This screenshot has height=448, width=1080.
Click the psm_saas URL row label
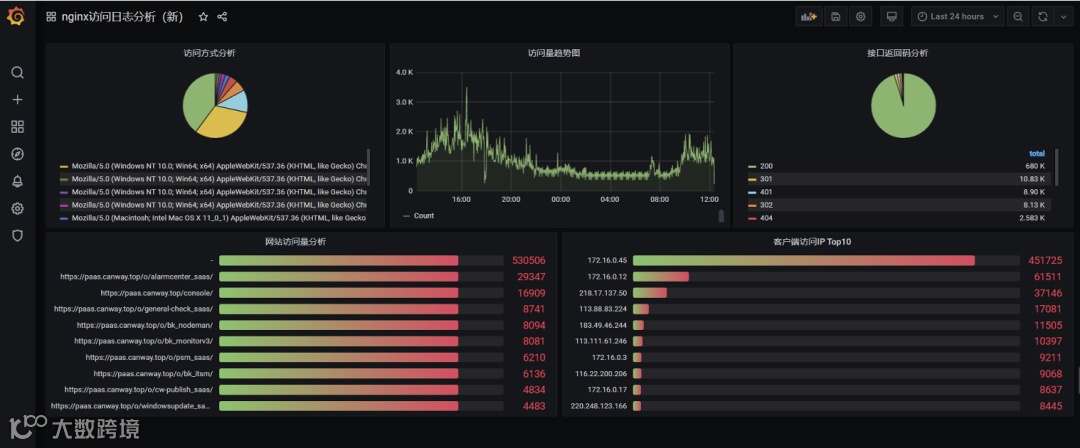[149, 357]
